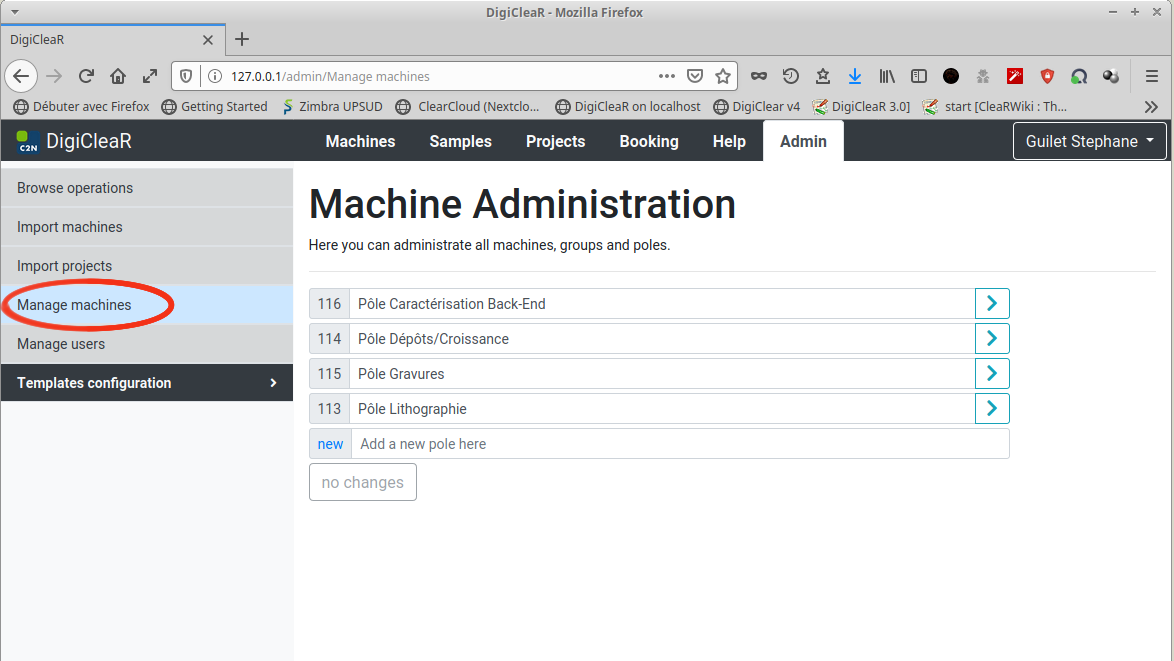Switch to the Samples tab

click(460, 142)
